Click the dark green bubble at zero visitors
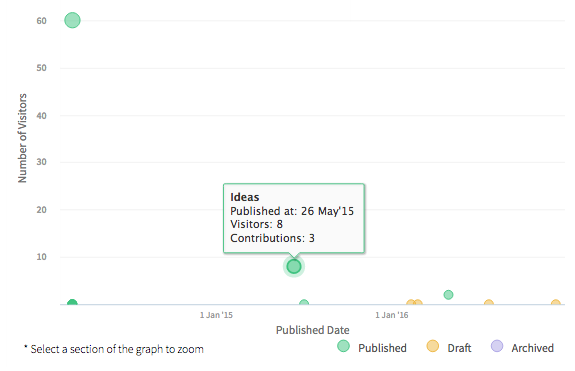 72,302
